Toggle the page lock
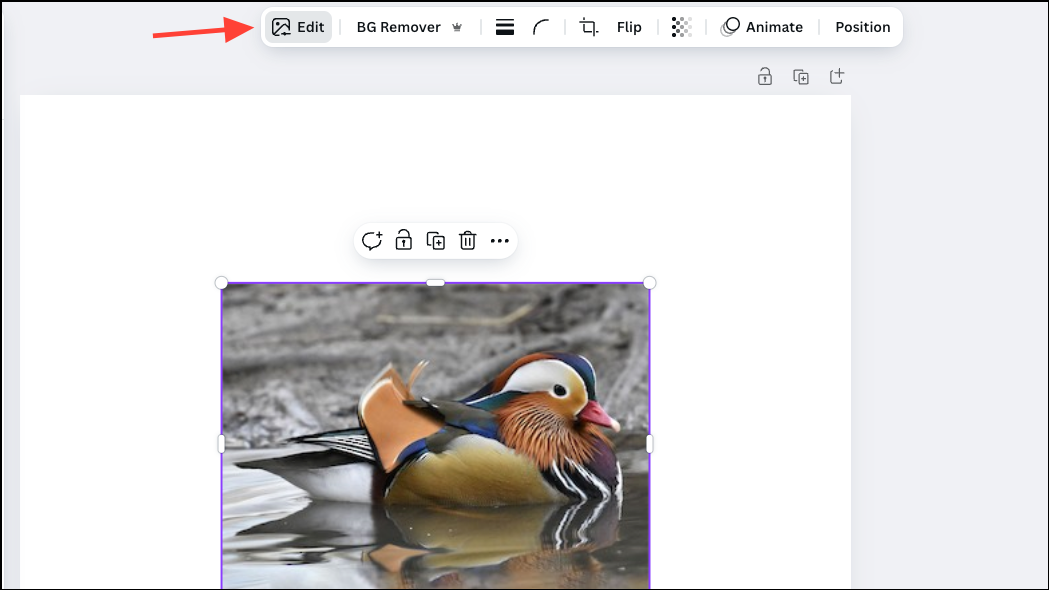The width and height of the screenshot is (1049, 590). click(764, 76)
